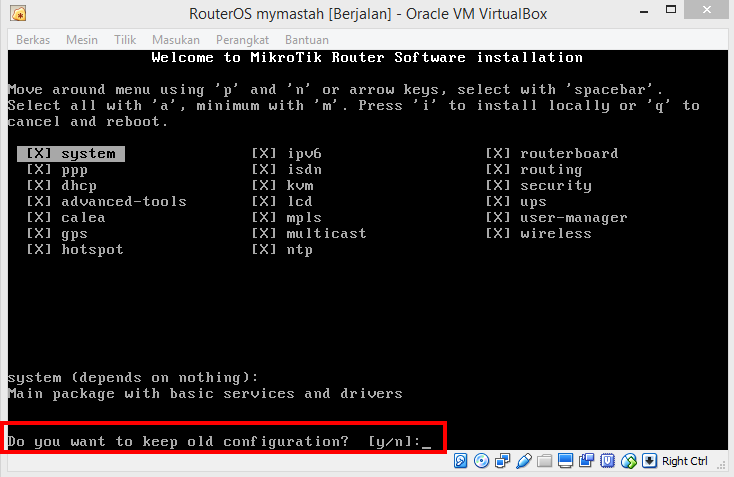Open the Berkas menu

33,40
